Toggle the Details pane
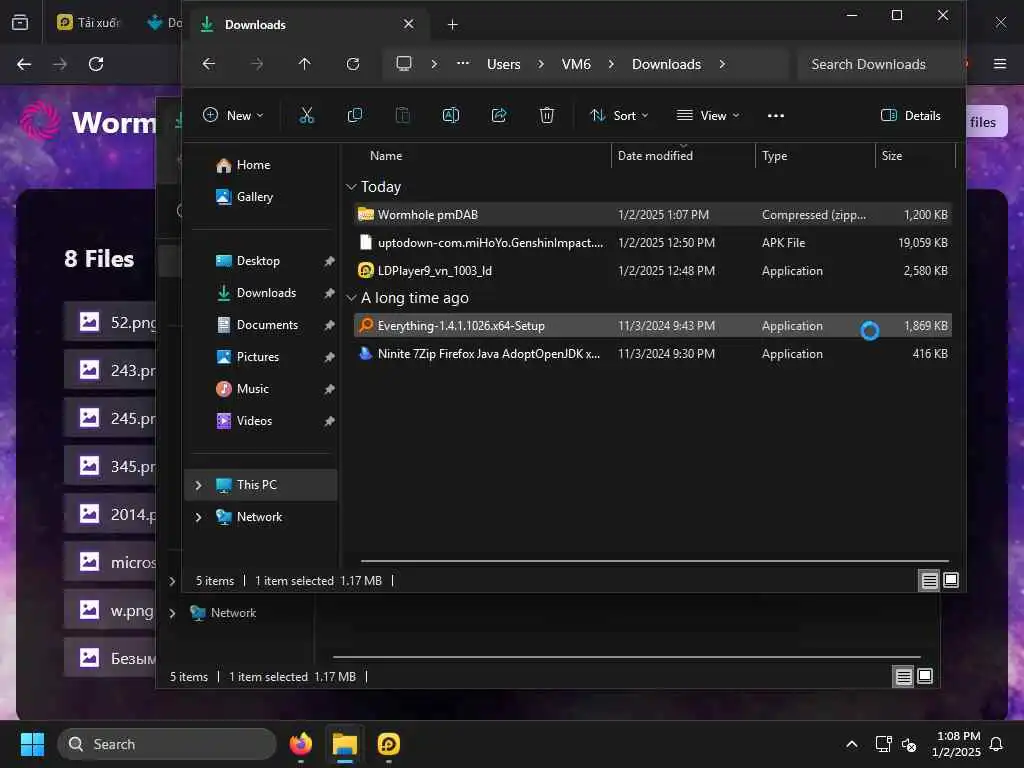Image resolution: width=1024 pixels, height=768 pixels. [911, 116]
